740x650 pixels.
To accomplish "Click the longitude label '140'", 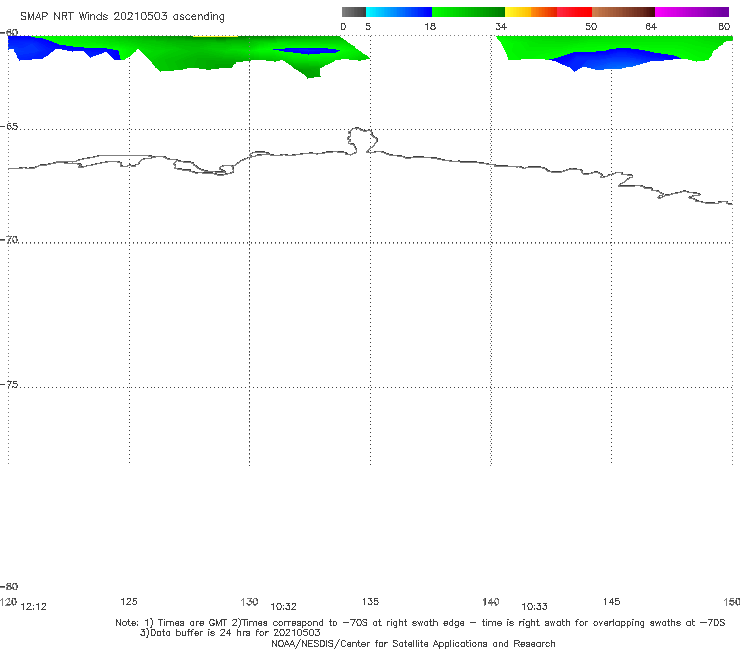I will pos(491,601).
